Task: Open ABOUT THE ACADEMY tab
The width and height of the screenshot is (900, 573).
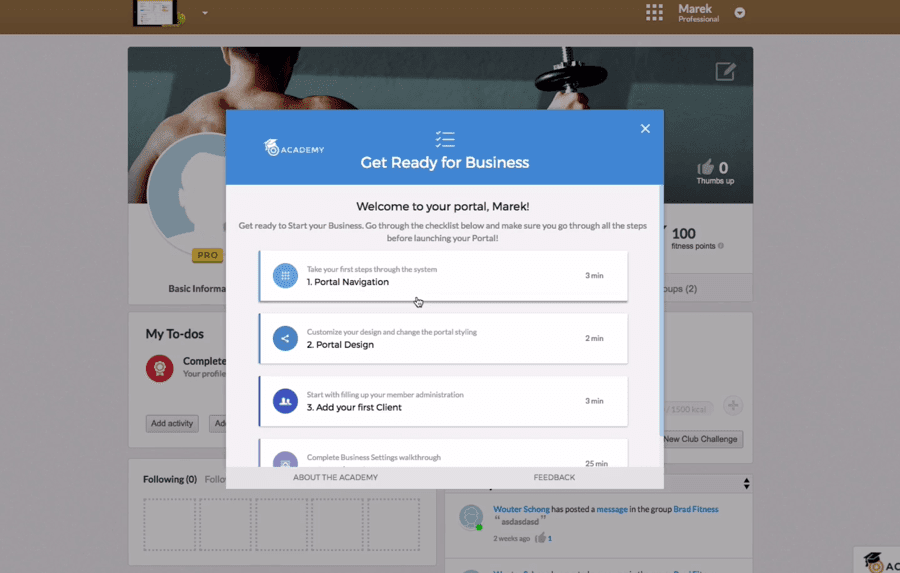Action: [335, 478]
